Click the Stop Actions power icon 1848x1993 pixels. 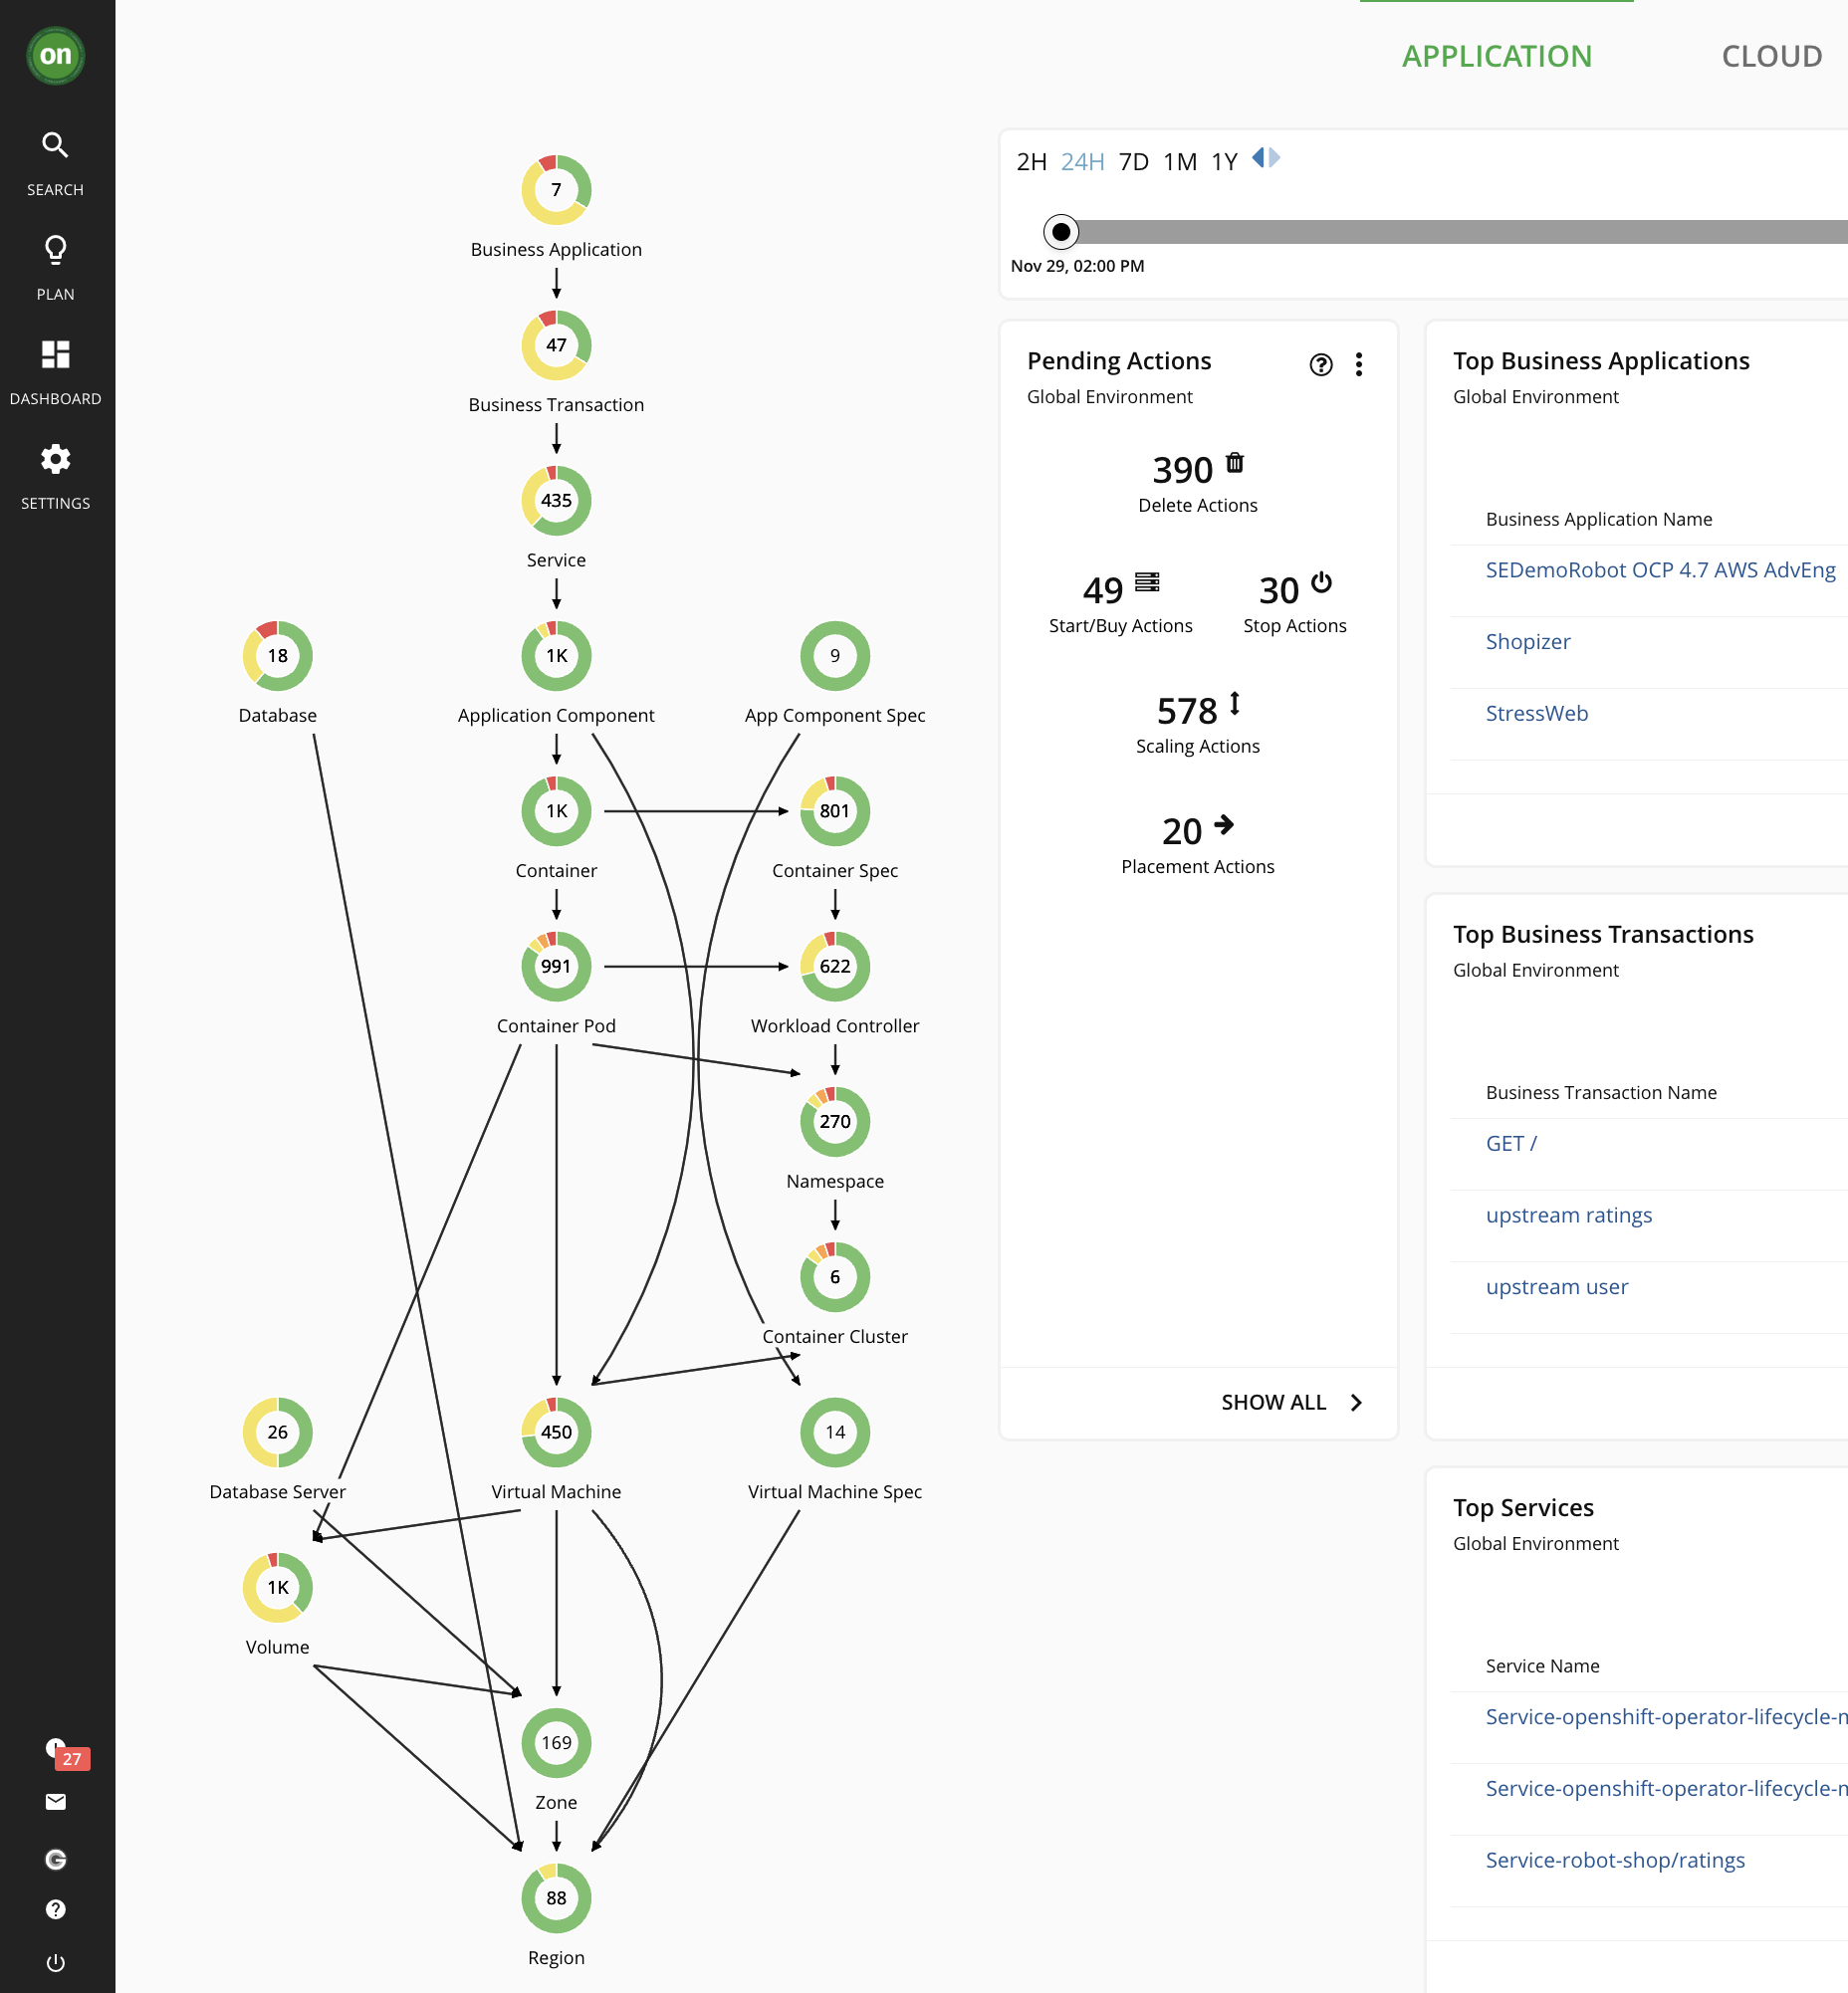pos(1322,587)
